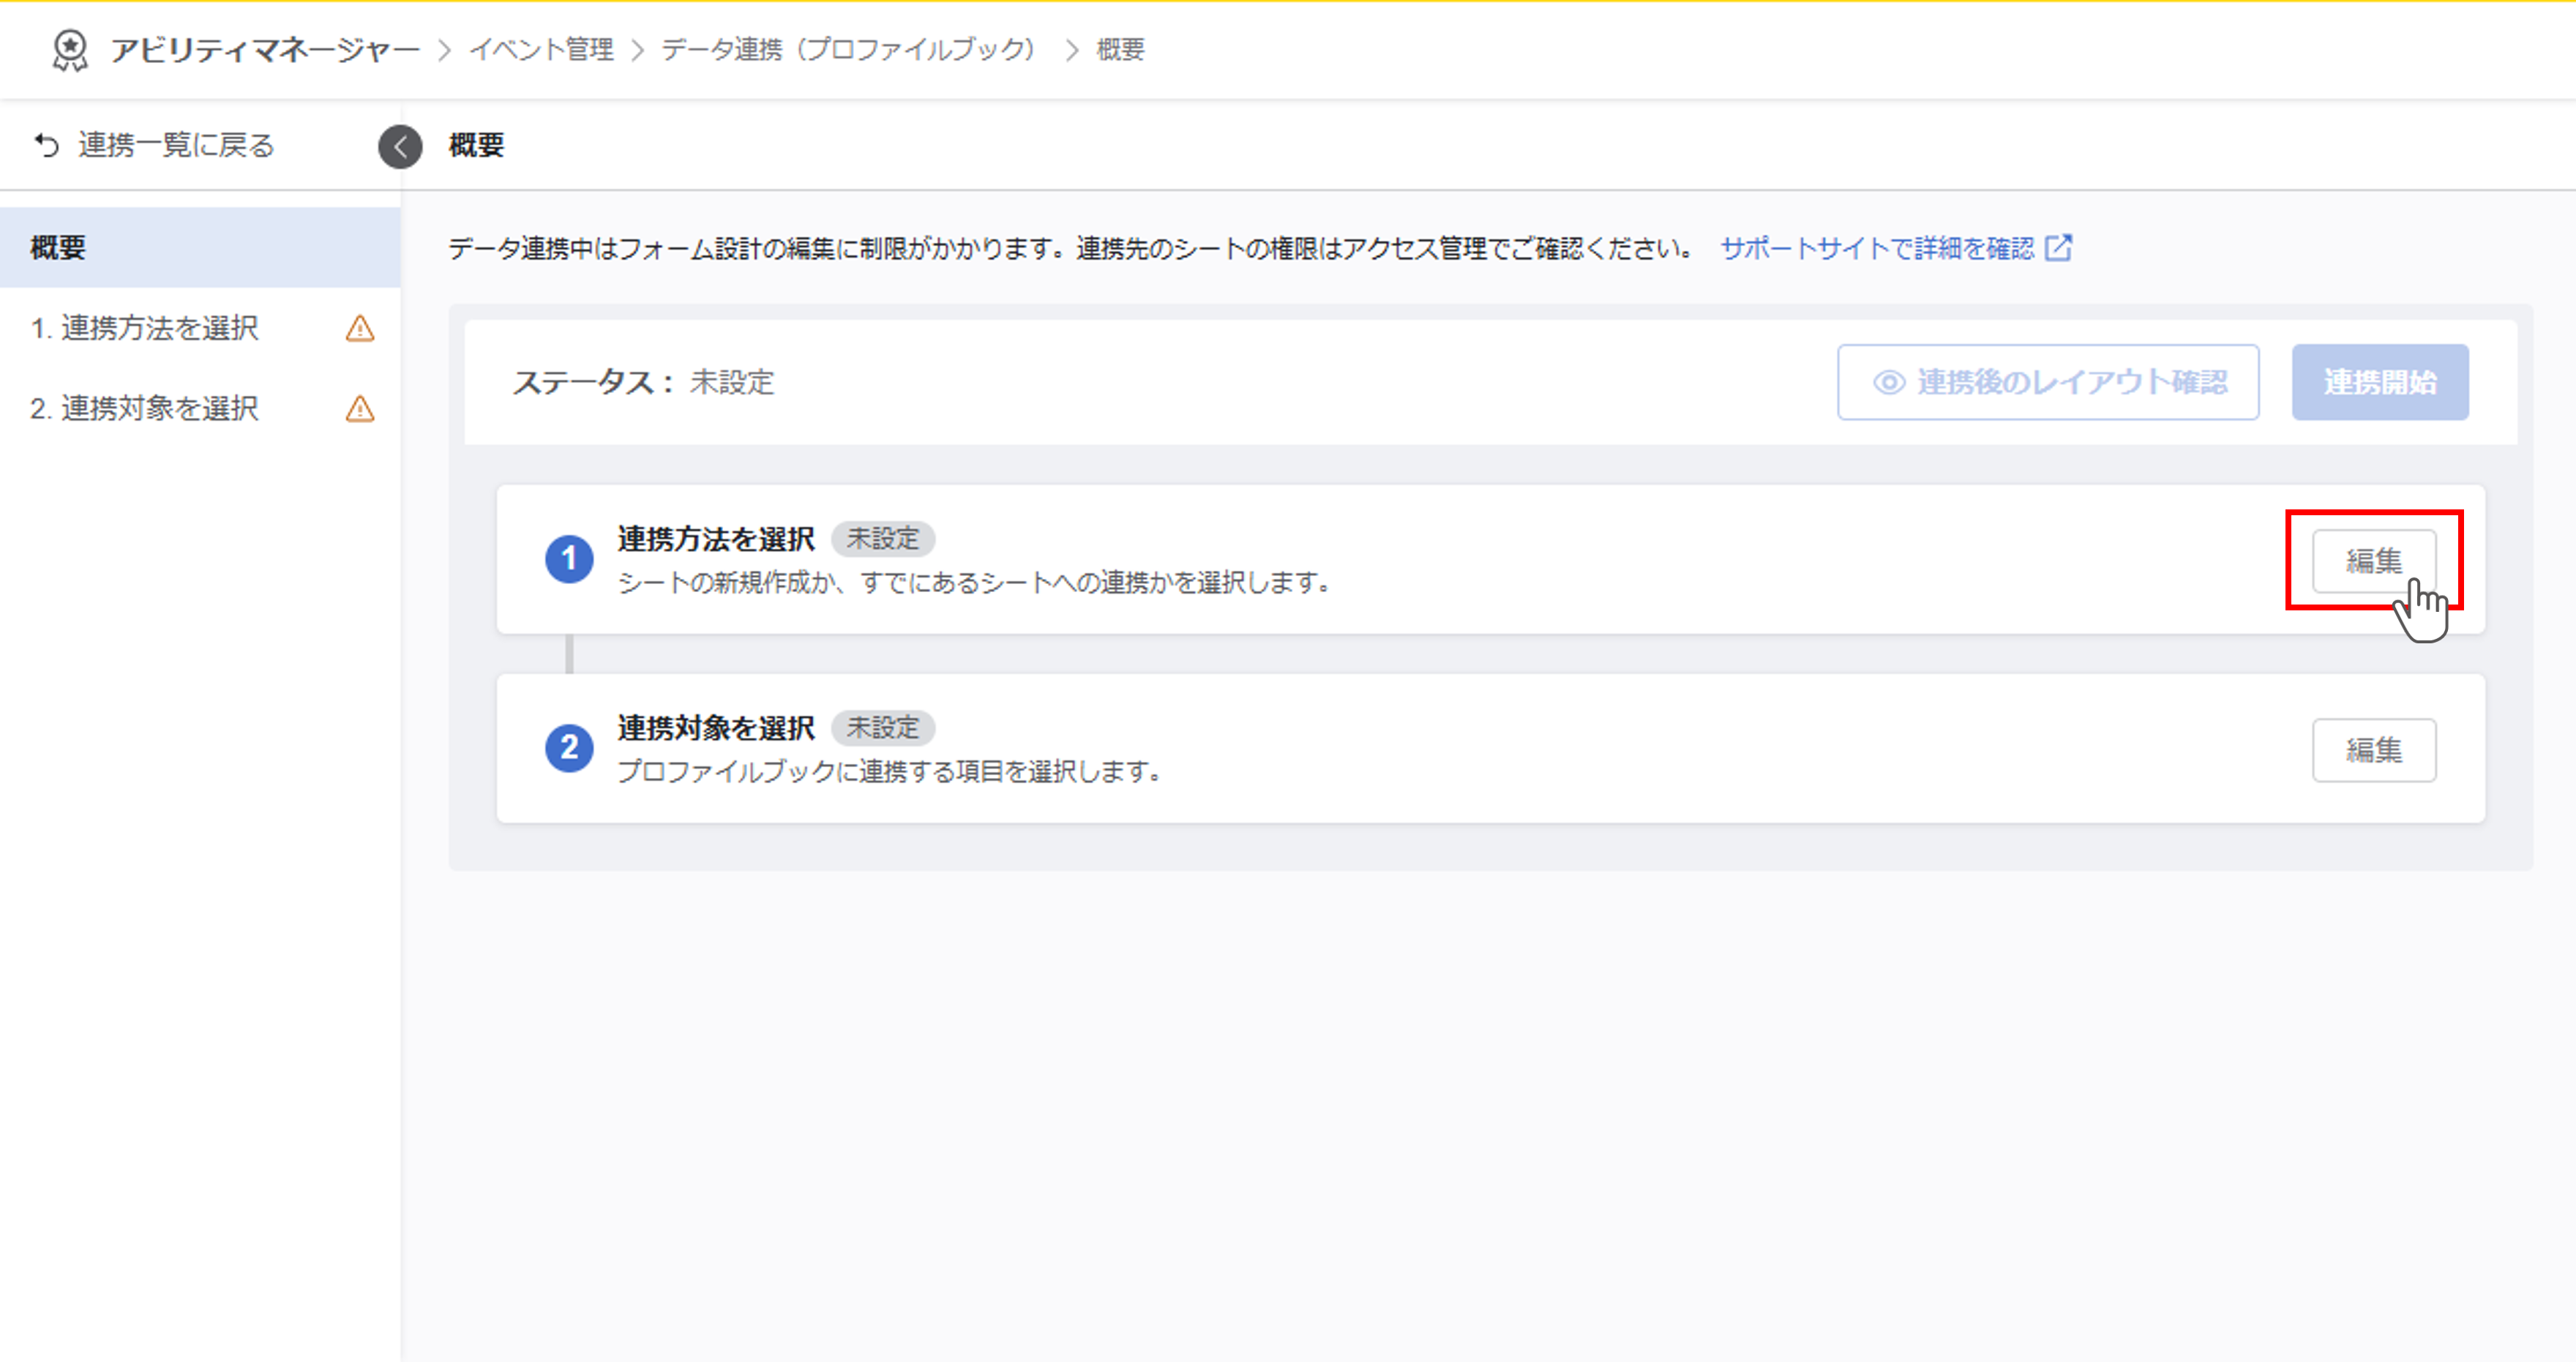The width and height of the screenshot is (2576, 1362).
Task: Open the サポートサイトで詳細を確認 link
Action: coord(1876,247)
